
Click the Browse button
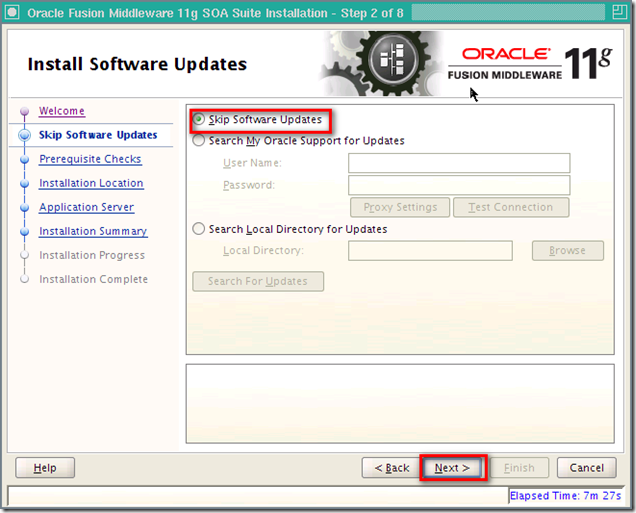coord(567,251)
